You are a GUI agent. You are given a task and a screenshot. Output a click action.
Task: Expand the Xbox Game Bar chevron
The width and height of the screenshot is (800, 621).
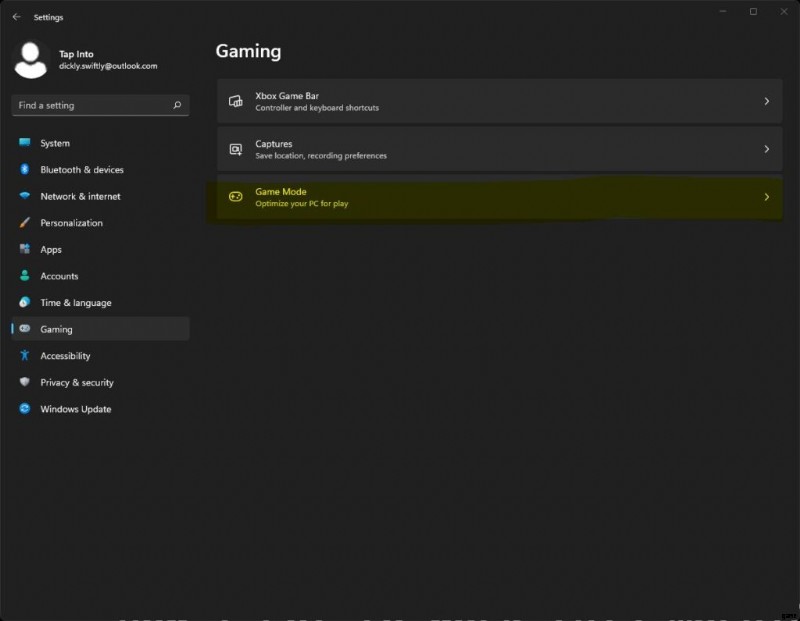coord(766,101)
